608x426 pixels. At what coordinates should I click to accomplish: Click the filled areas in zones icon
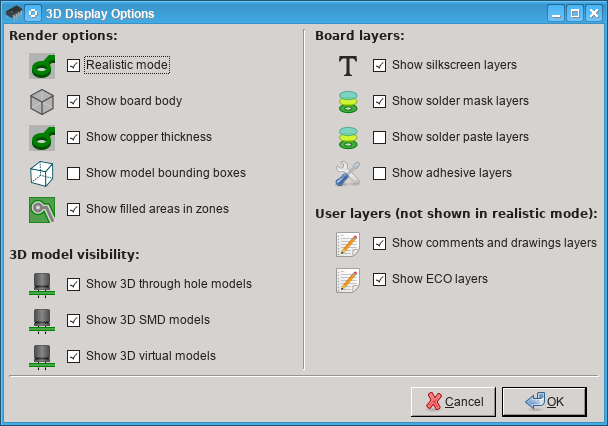[x=42, y=210]
